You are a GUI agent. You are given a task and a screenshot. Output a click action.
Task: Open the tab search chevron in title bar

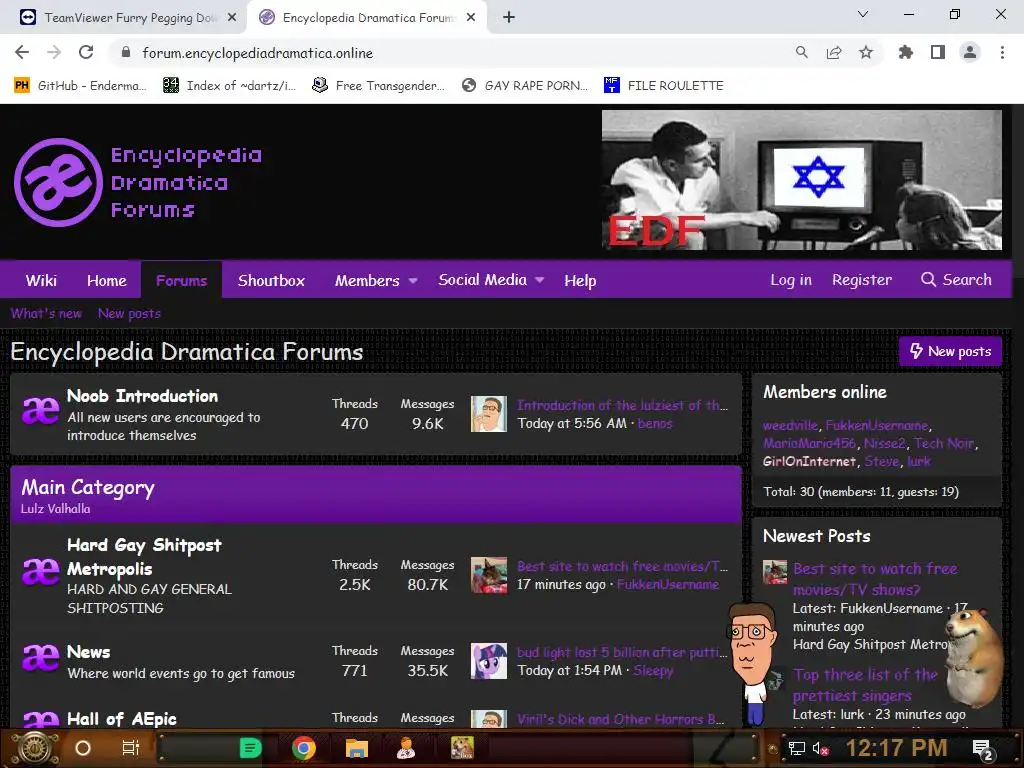(x=863, y=14)
